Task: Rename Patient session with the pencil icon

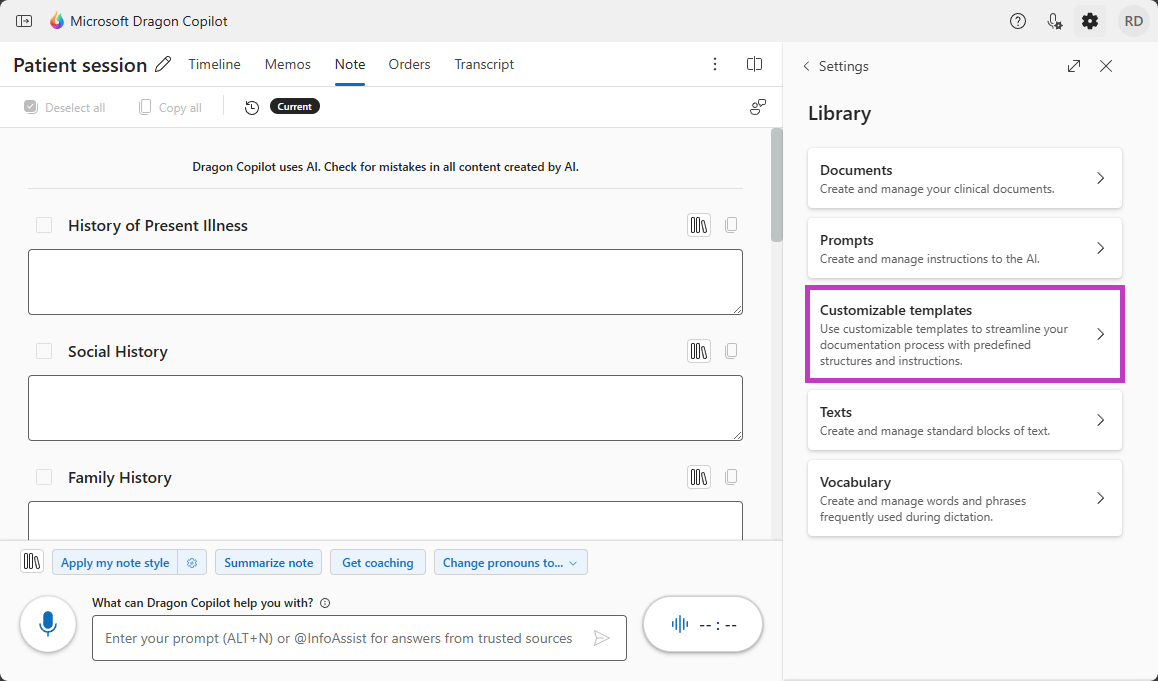Action: tap(162, 63)
